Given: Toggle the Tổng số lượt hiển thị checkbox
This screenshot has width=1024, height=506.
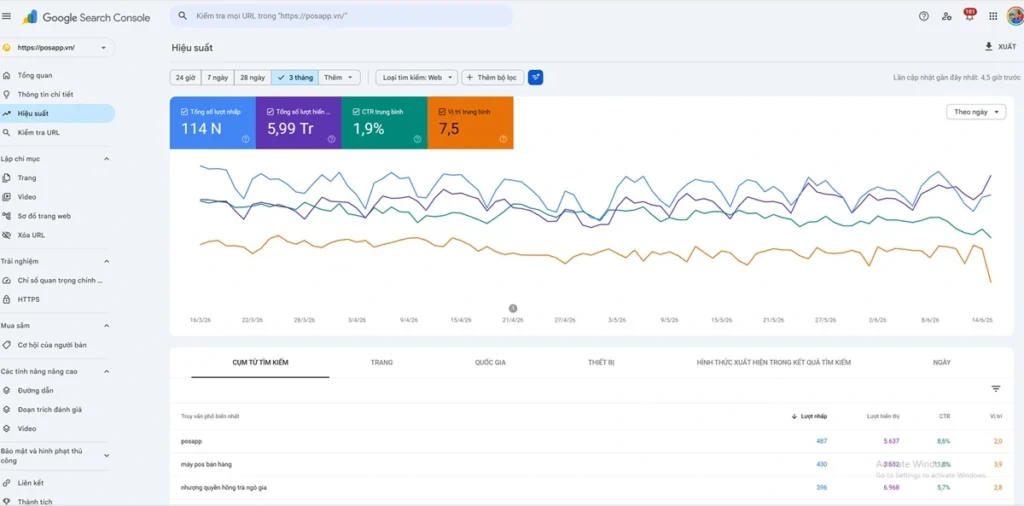Looking at the screenshot, I should pyautogui.click(x=270, y=112).
